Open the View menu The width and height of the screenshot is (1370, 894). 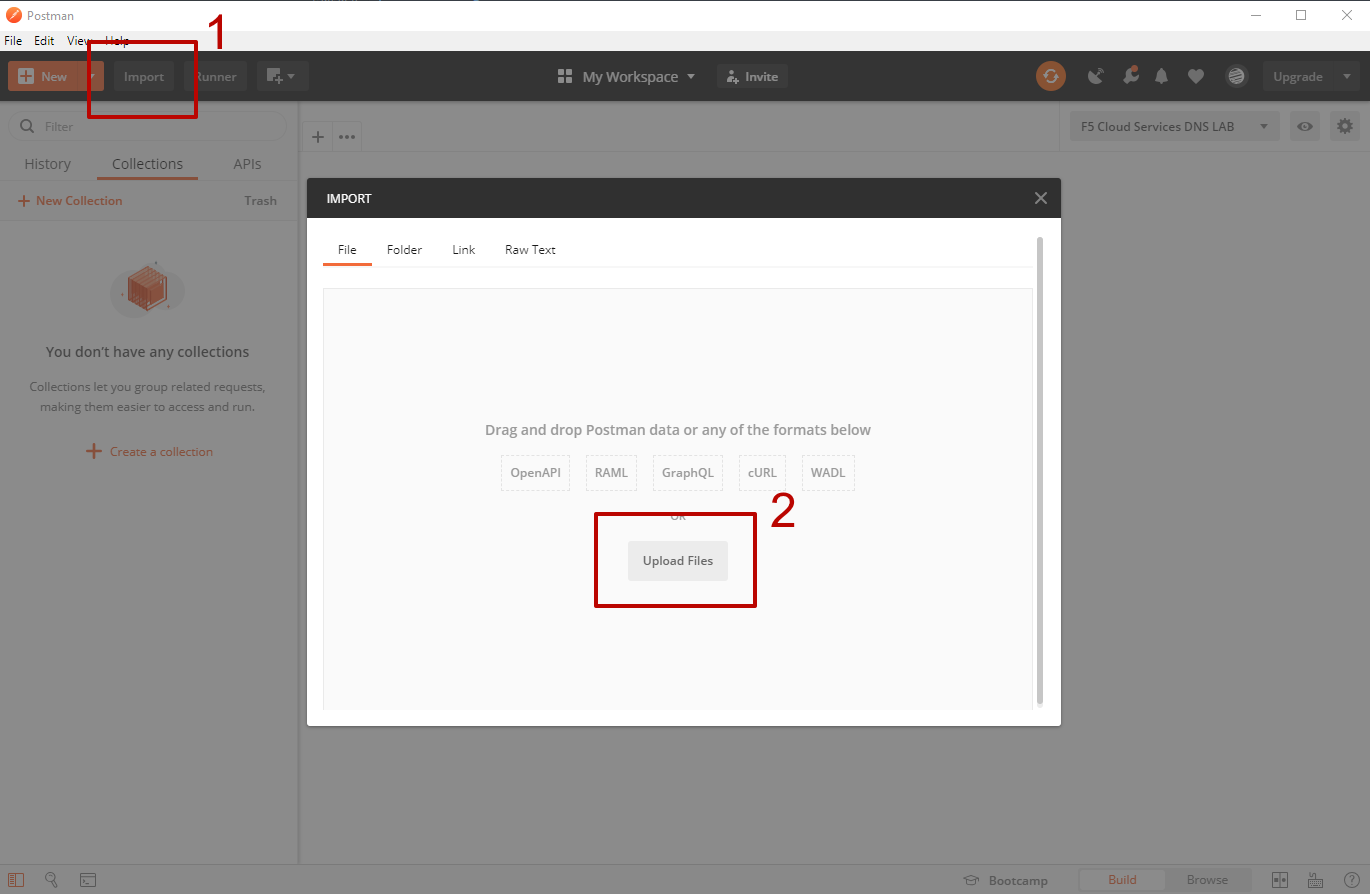pyautogui.click(x=79, y=41)
